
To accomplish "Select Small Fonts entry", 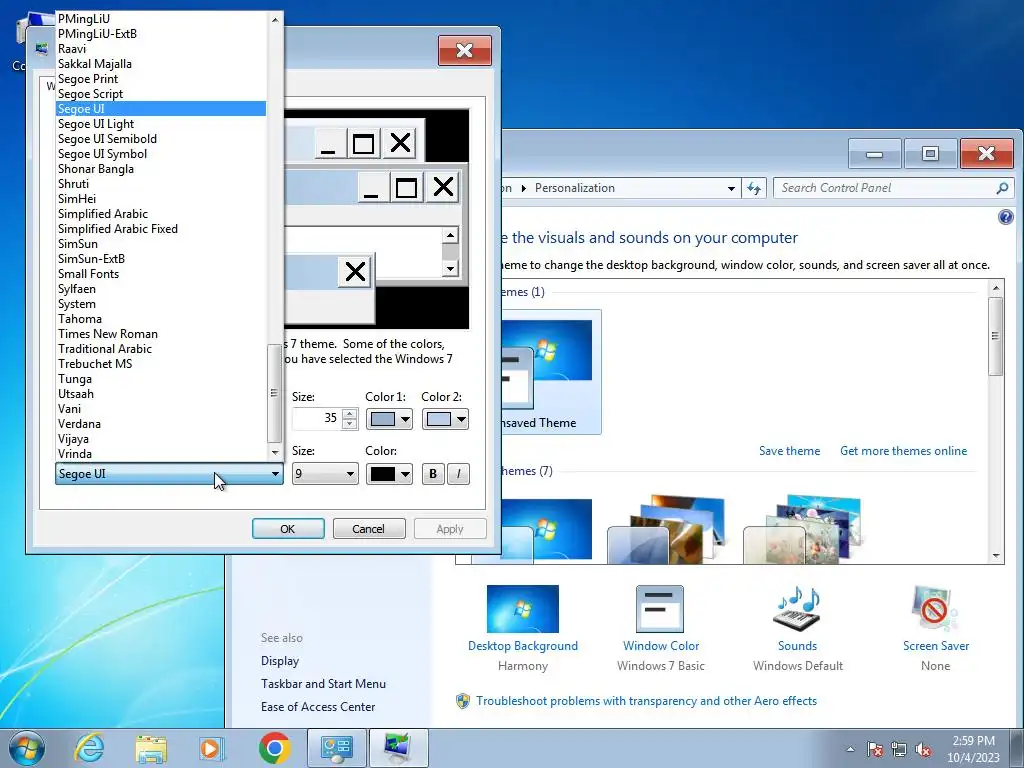I will [x=161, y=274].
